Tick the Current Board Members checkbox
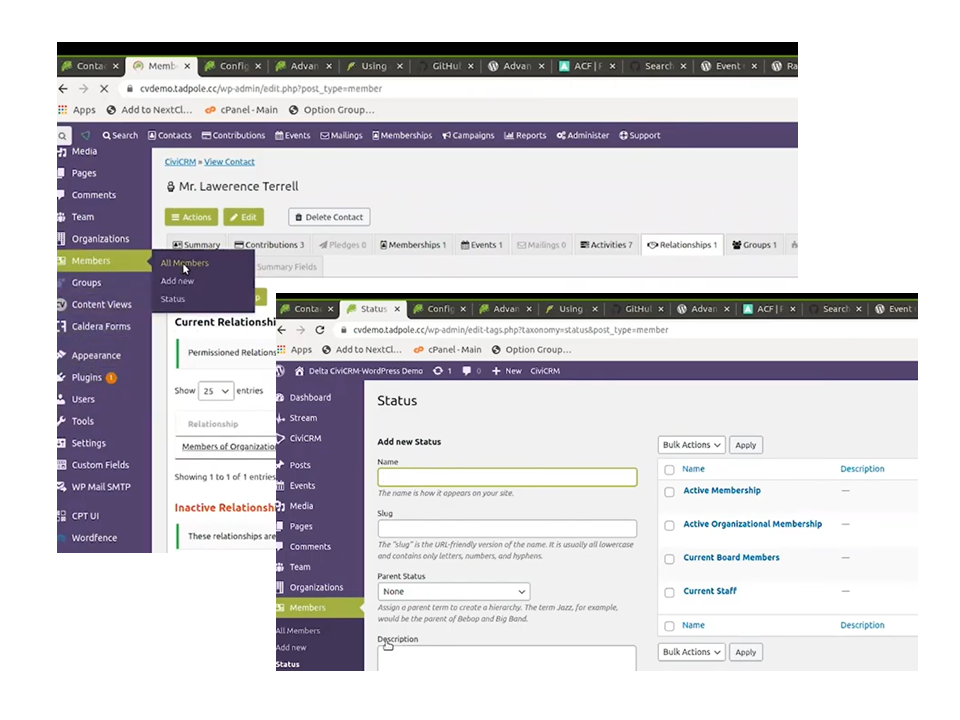Viewport: 960px width, 720px height. [669, 559]
